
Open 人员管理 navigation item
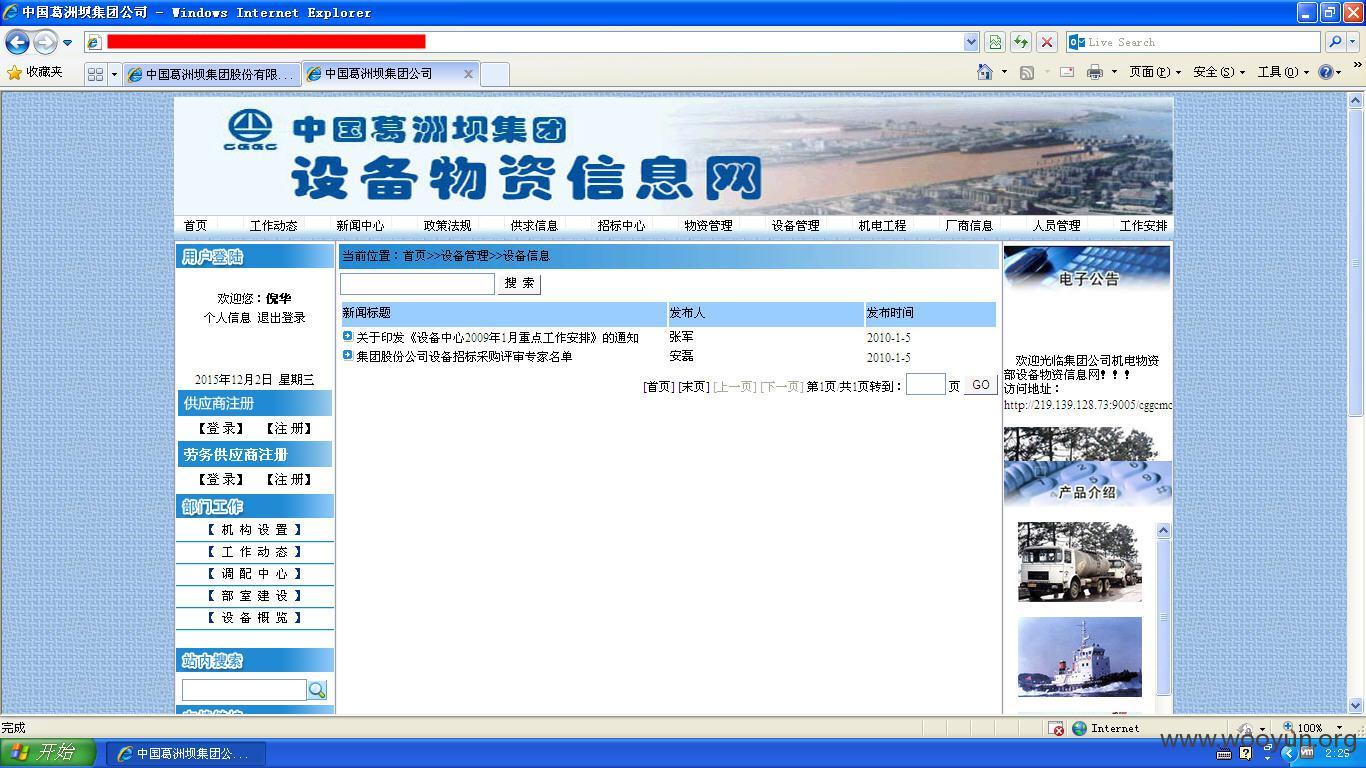pos(1056,226)
